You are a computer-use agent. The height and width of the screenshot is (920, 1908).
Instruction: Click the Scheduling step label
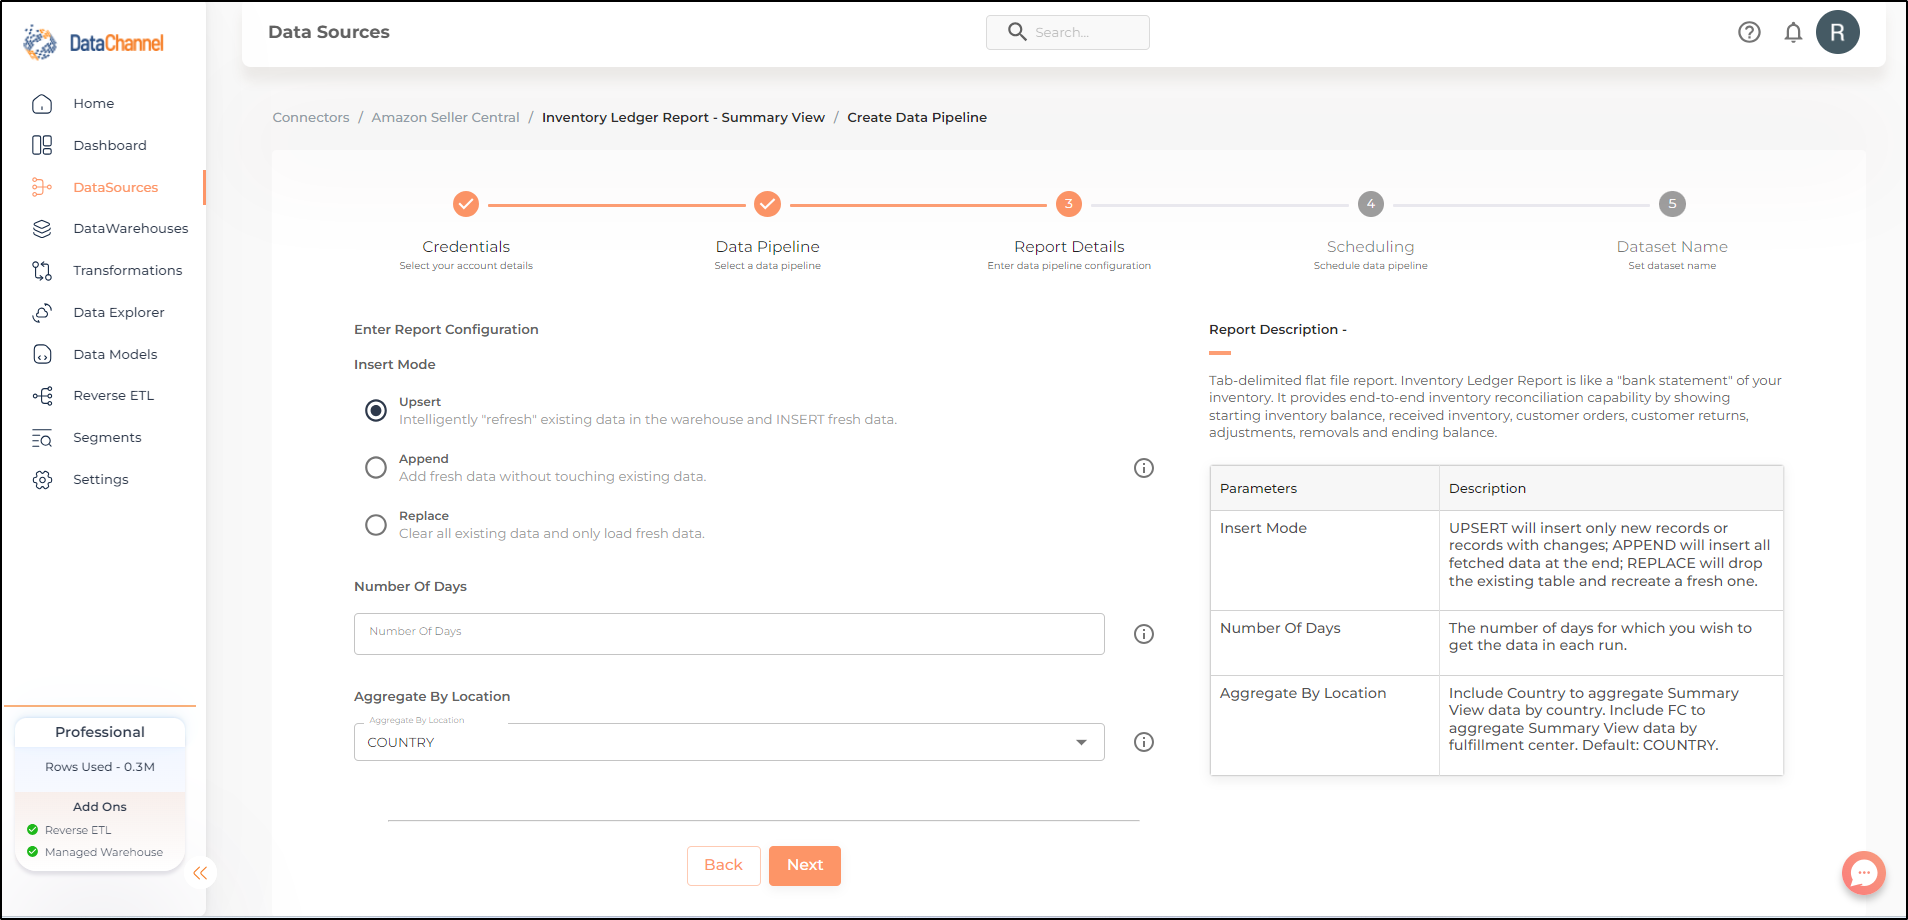pos(1371,247)
